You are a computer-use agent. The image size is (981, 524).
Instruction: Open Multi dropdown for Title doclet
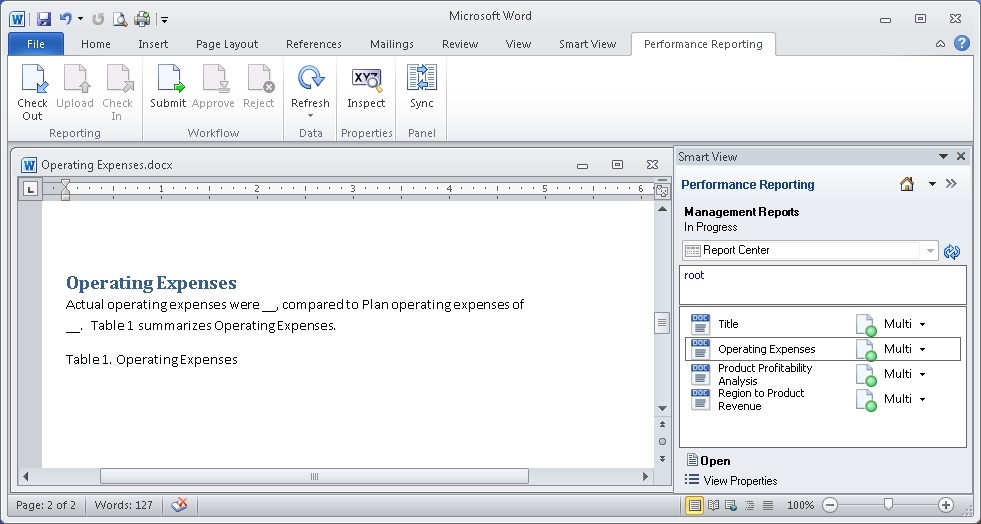[x=922, y=325]
